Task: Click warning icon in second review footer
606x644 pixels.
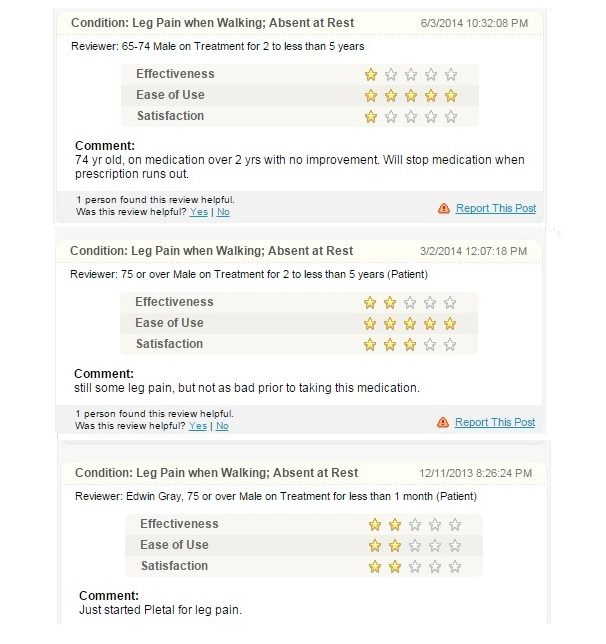Action: tap(443, 423)
